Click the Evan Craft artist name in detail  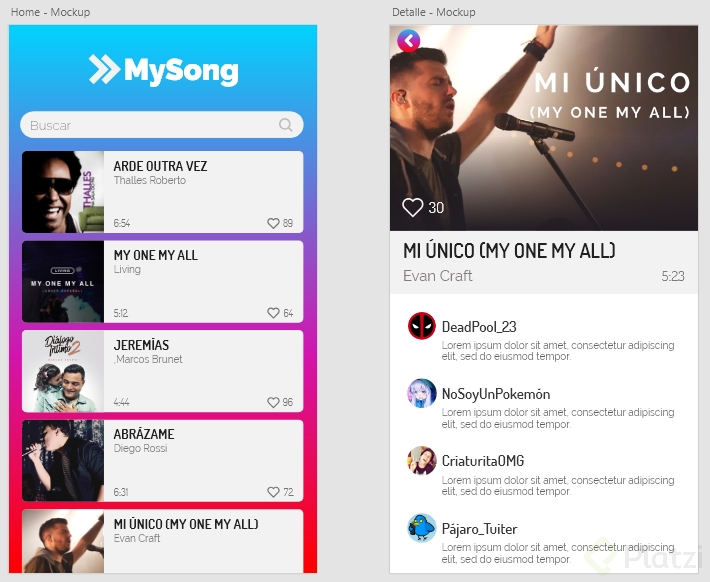click(437, 276)
